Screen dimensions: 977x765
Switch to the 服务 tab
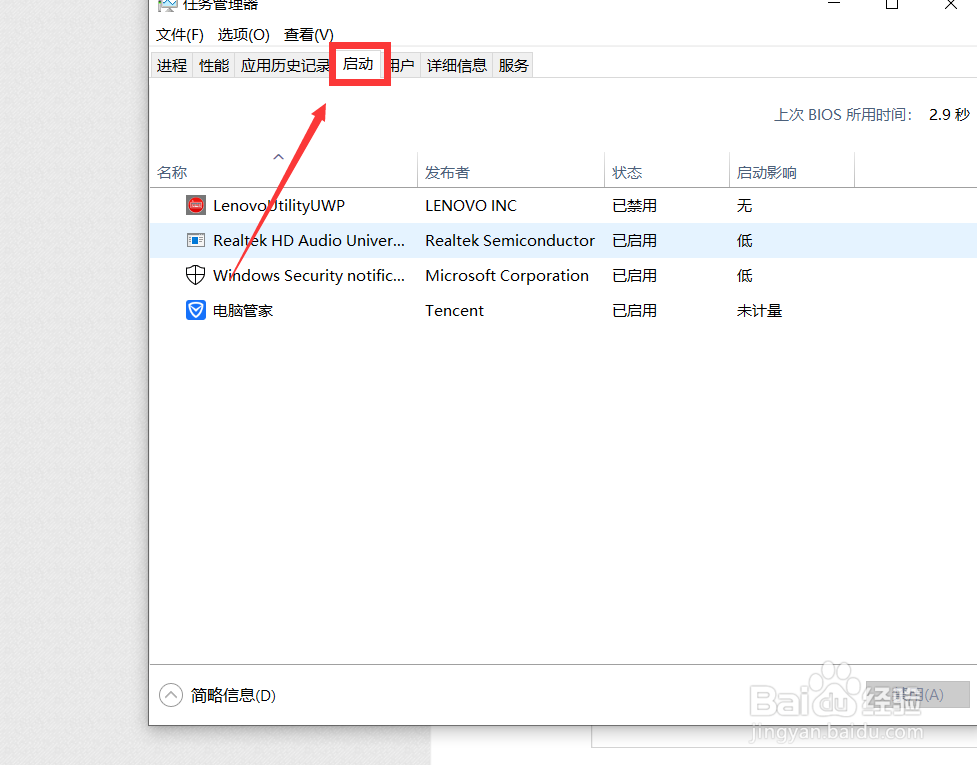tap(513, 65)
